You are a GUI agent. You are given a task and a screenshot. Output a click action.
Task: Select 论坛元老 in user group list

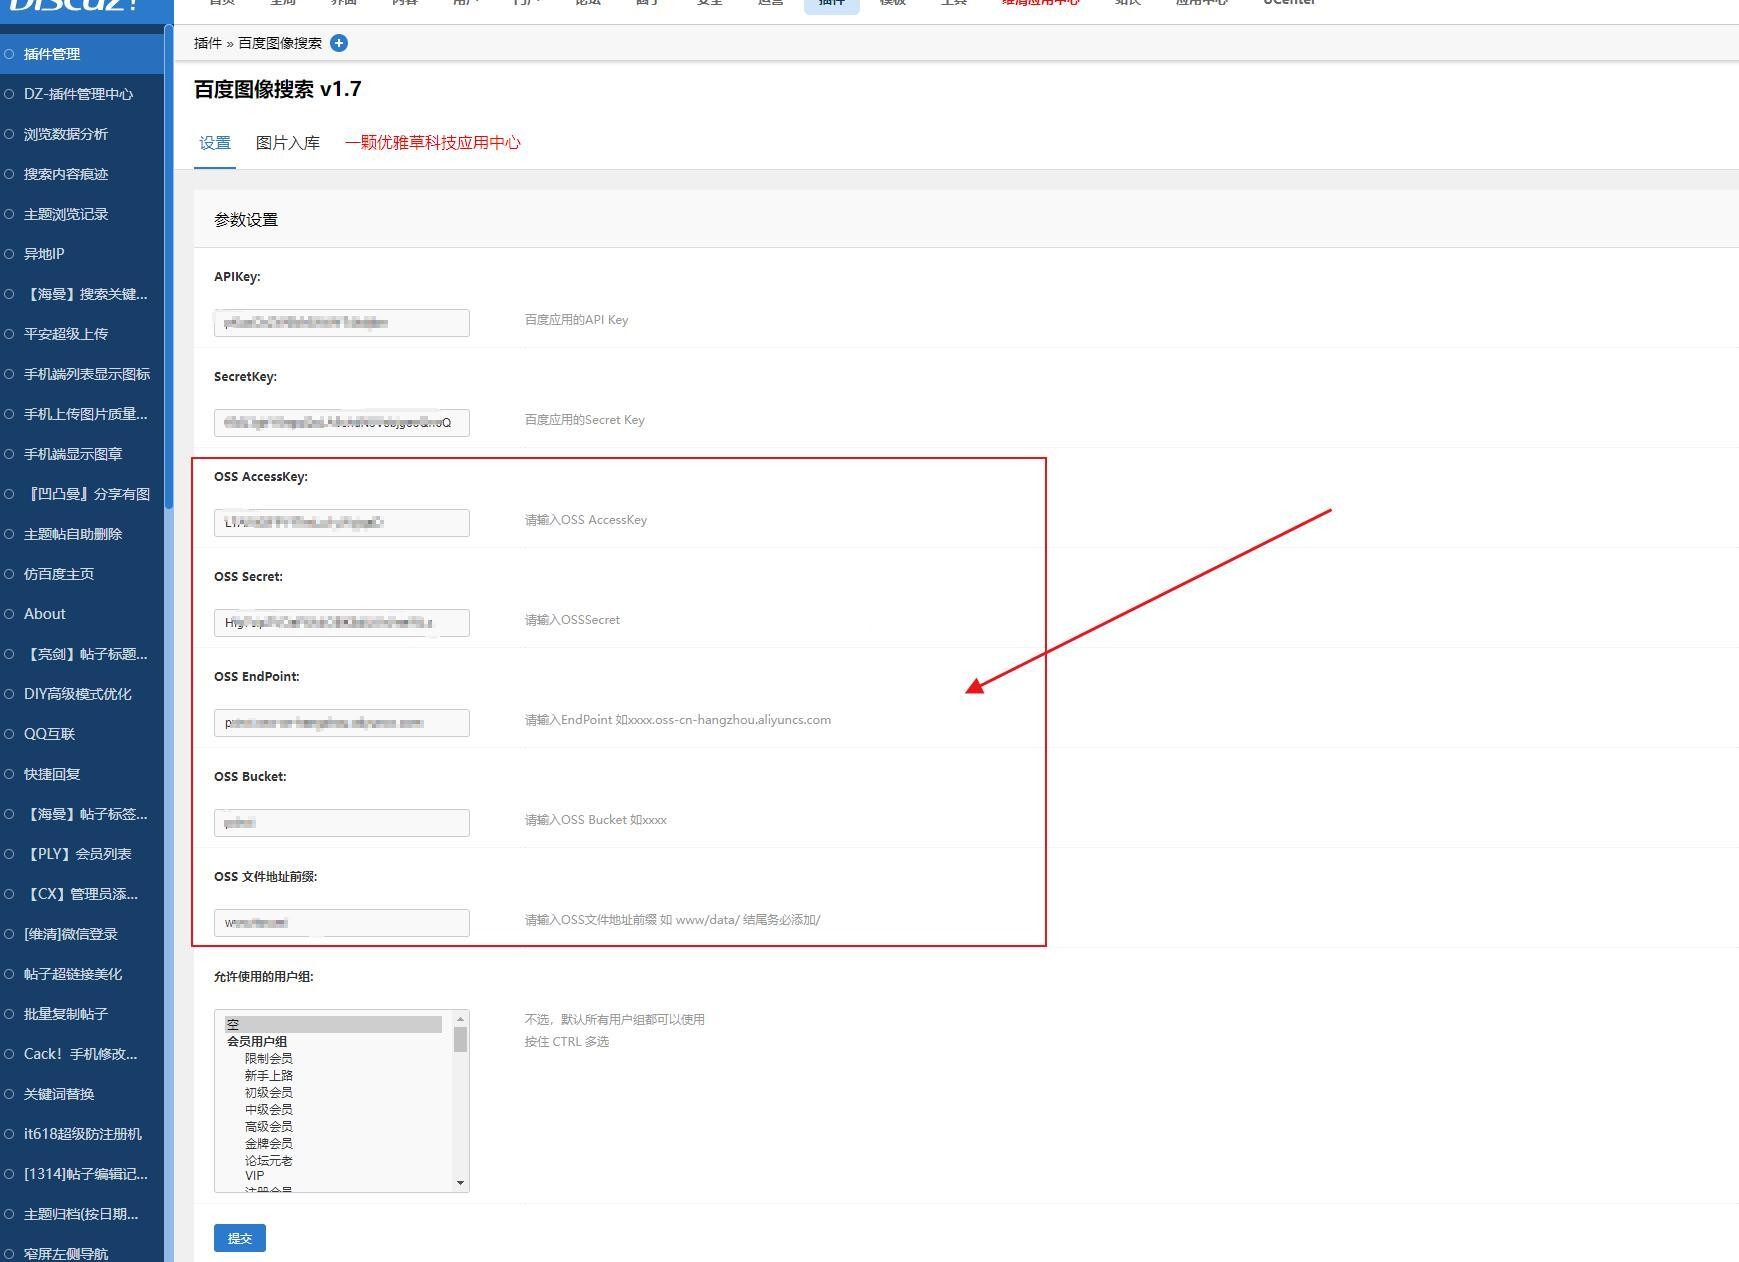pyautogui.click(x=269, y=1160)
